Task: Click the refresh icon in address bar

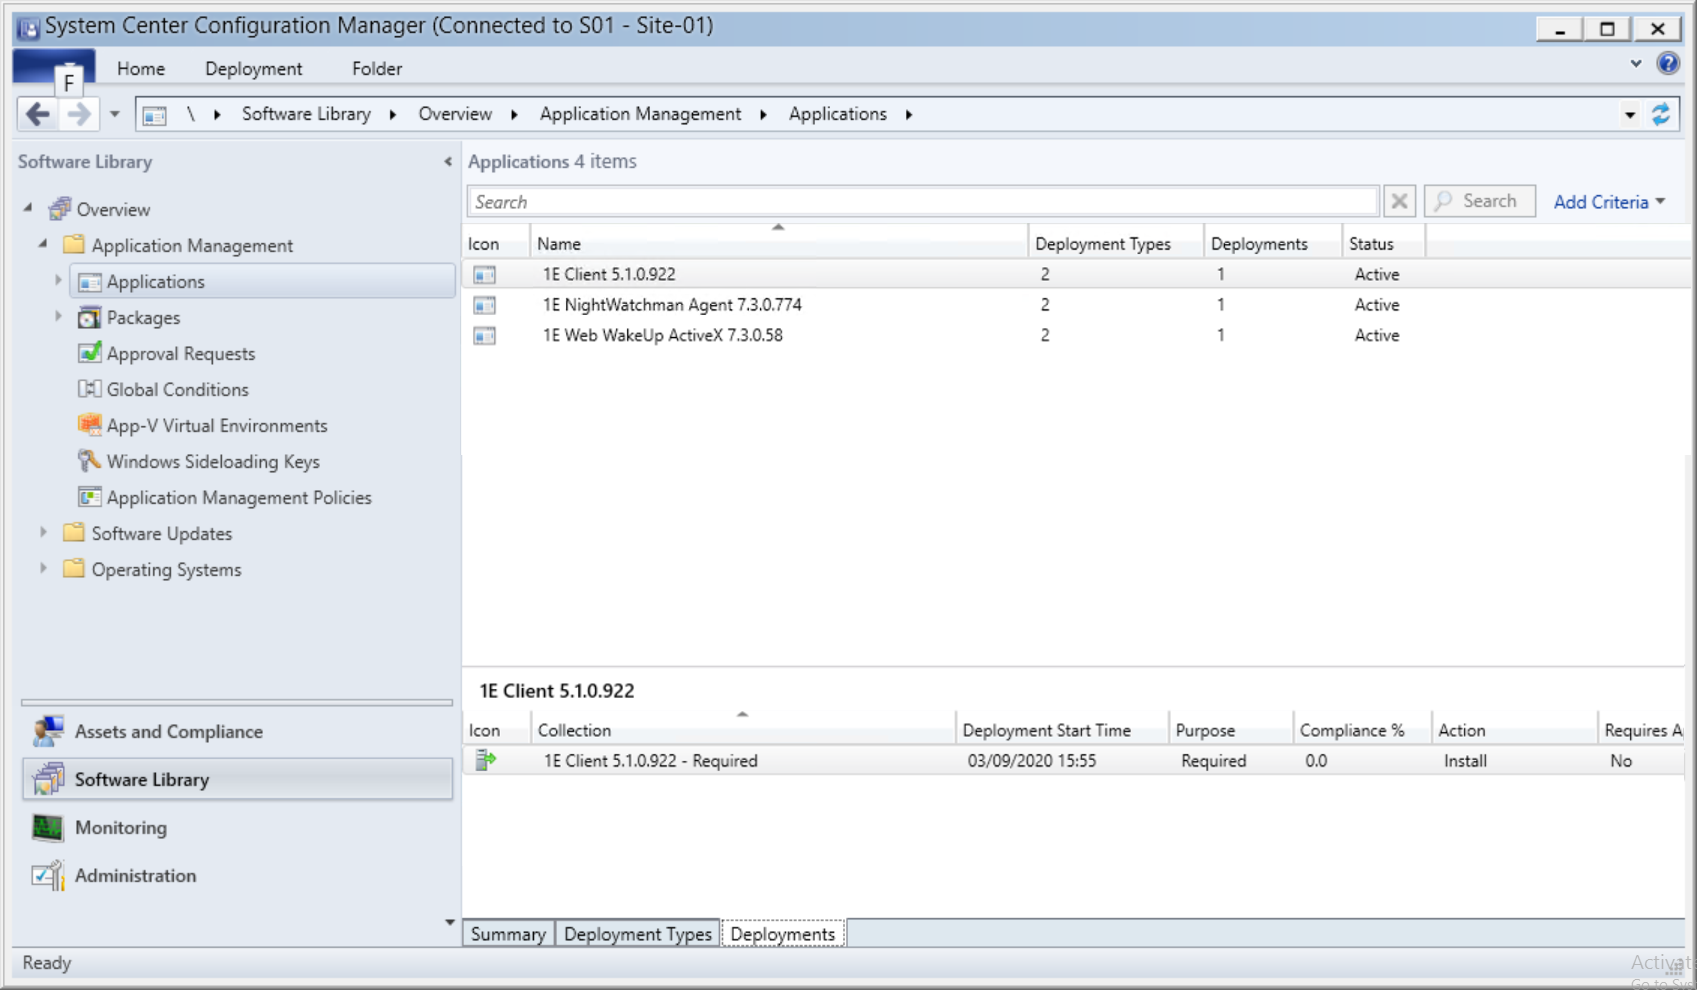Action: tap(1661, 114)
